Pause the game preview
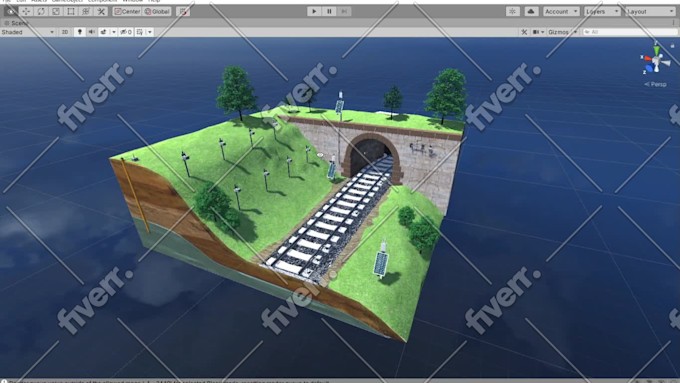The image size is (680, 383). (329, 11)
